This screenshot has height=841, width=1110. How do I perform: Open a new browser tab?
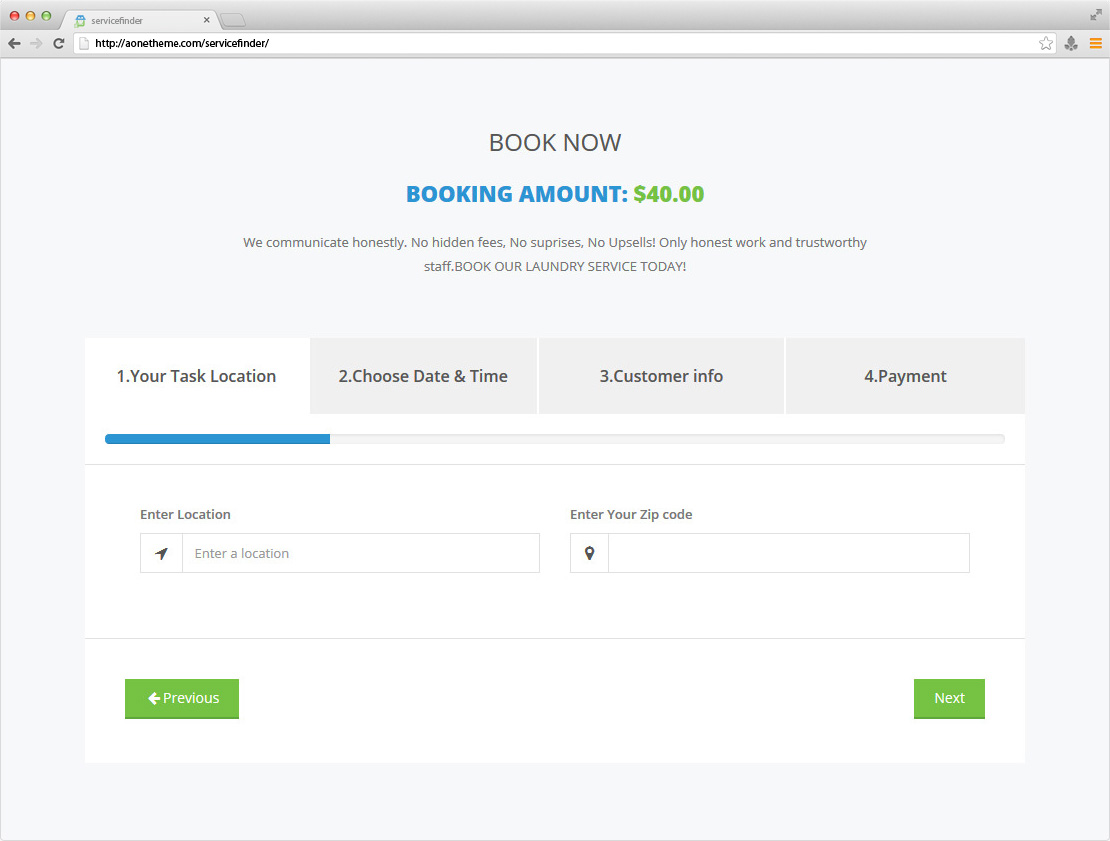pyautogui.click(x=233, y=20)
